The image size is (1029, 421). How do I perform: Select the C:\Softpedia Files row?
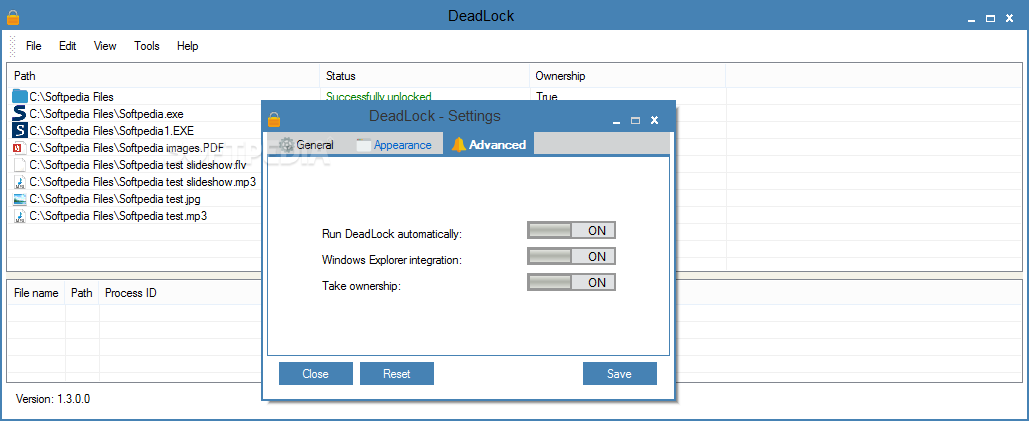72,97
